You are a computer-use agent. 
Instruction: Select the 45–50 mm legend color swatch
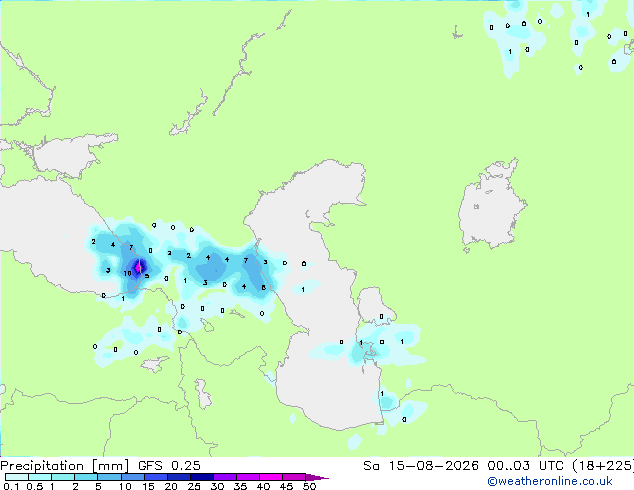(x=294, y=477)
